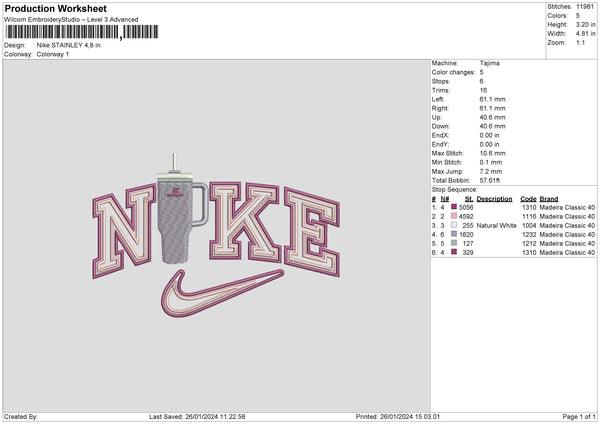Select the Min Stitch value 0.1 mm
The height and width of the screenshot is (424, 600).
tap(491, 162)
